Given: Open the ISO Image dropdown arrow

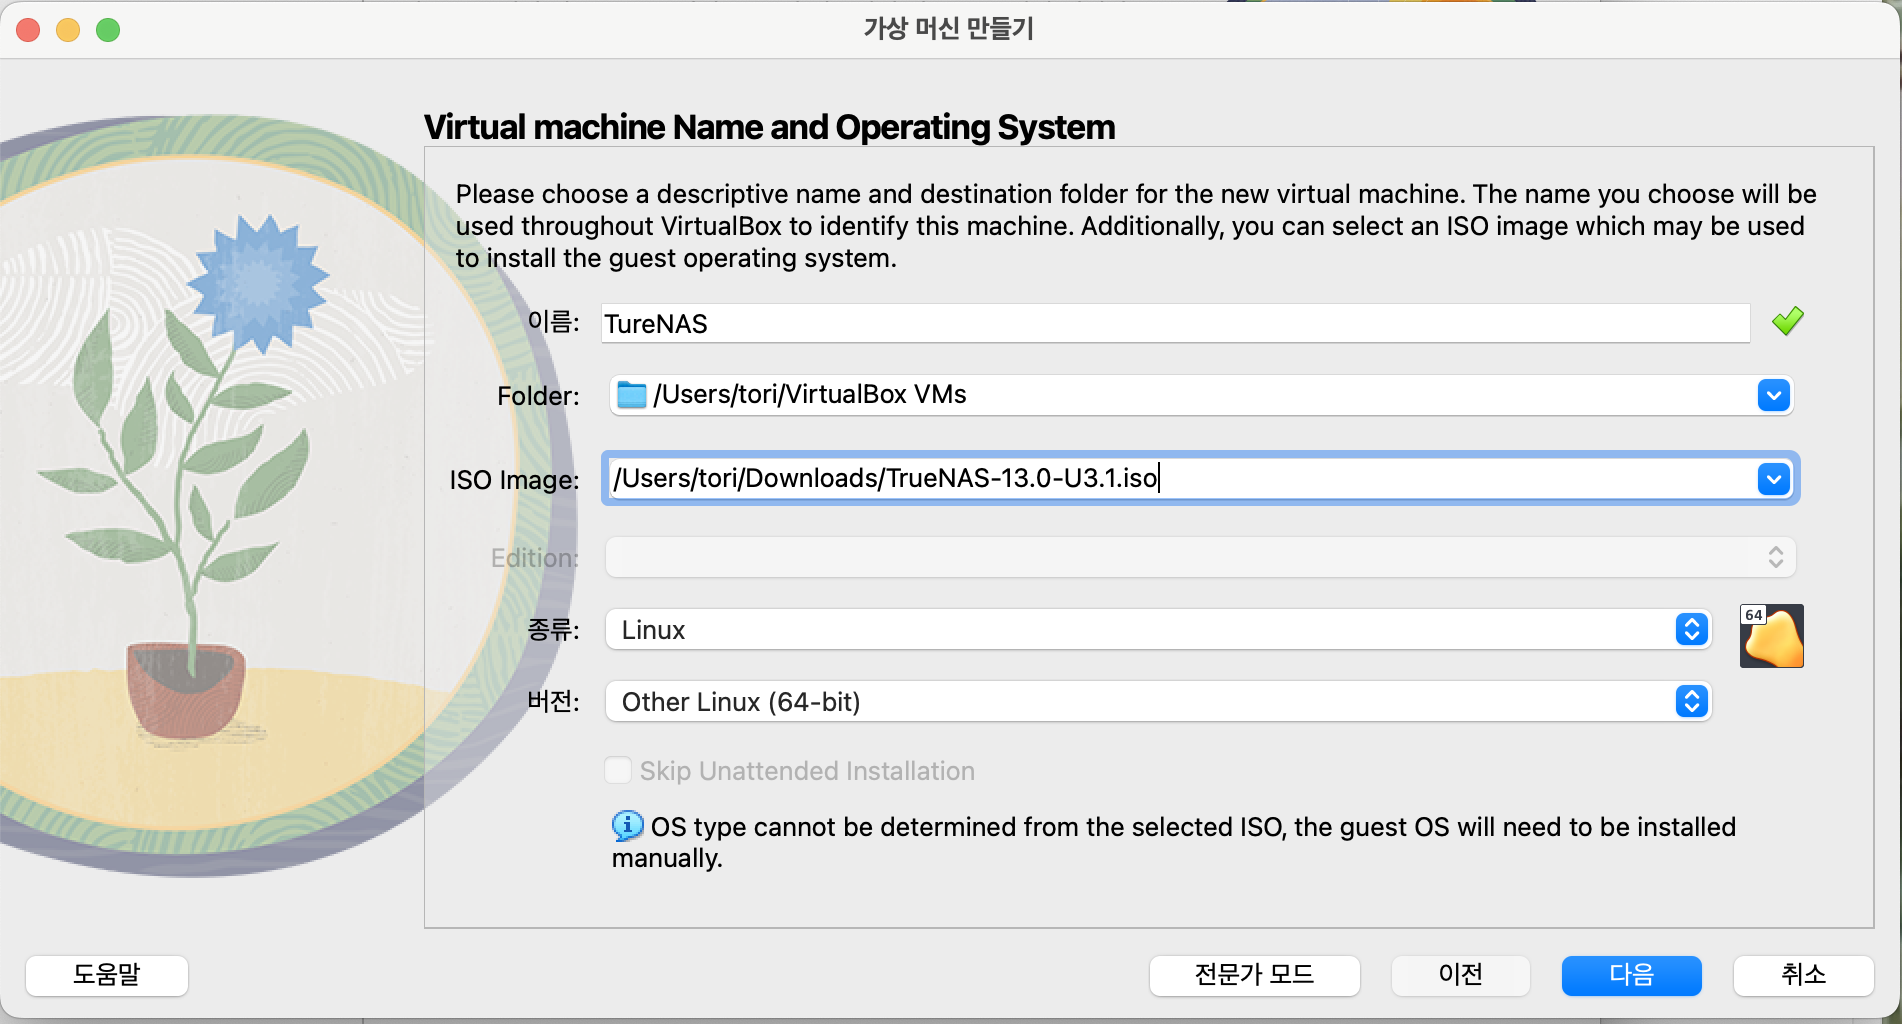Looking at the screenshot, I should [x=1773, y=479].
